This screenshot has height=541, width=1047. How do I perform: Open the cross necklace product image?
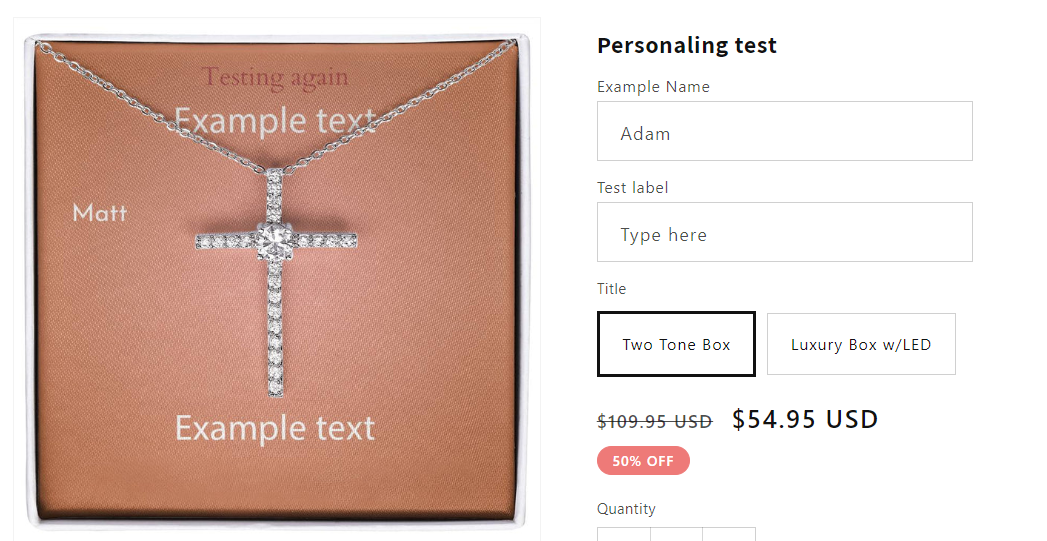(x=276, y=279)
